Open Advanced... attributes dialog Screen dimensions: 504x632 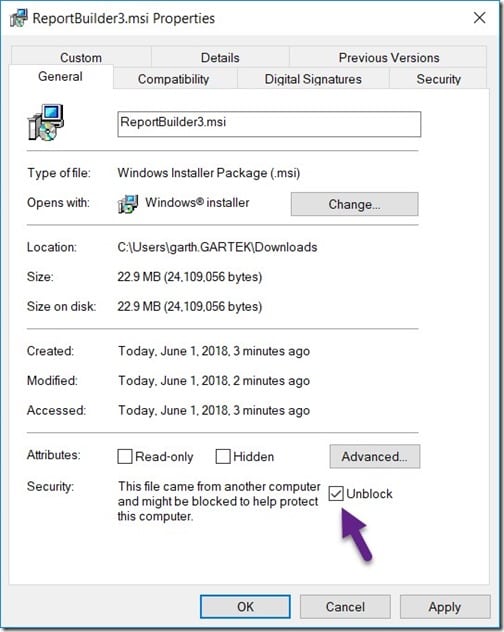click(375, 456)
